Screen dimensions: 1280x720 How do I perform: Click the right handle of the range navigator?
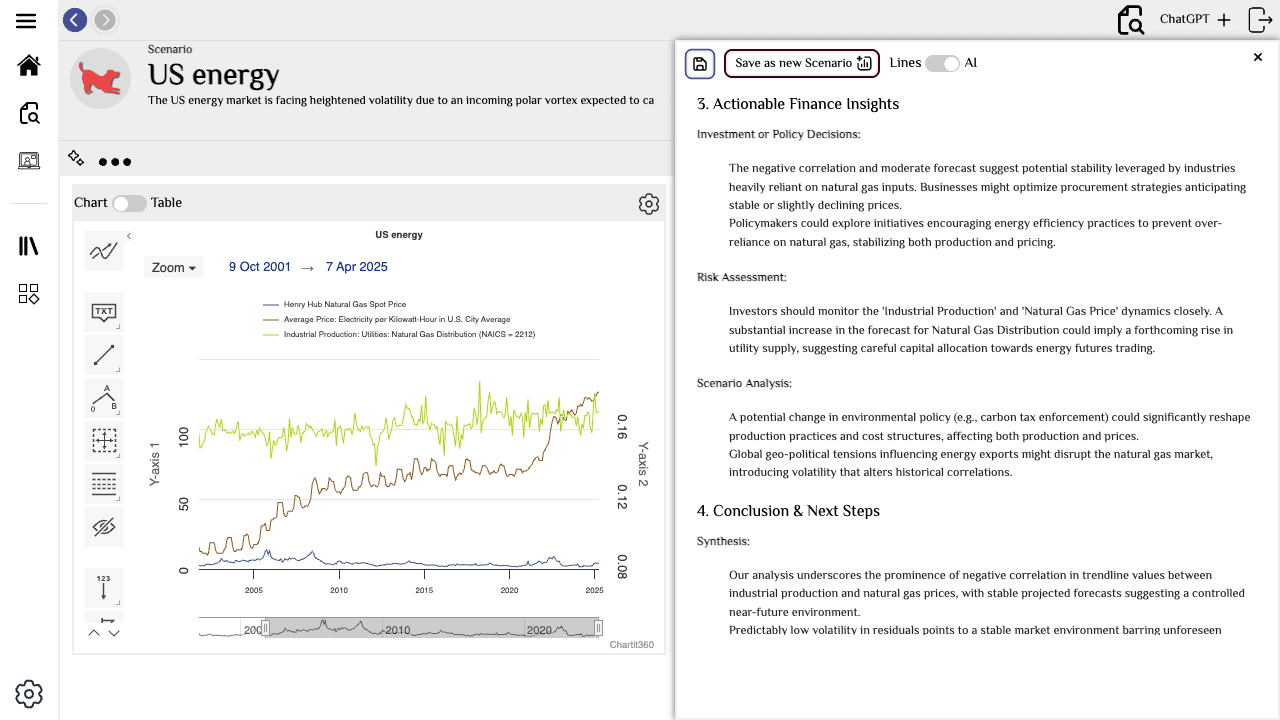tap(599, 628)
